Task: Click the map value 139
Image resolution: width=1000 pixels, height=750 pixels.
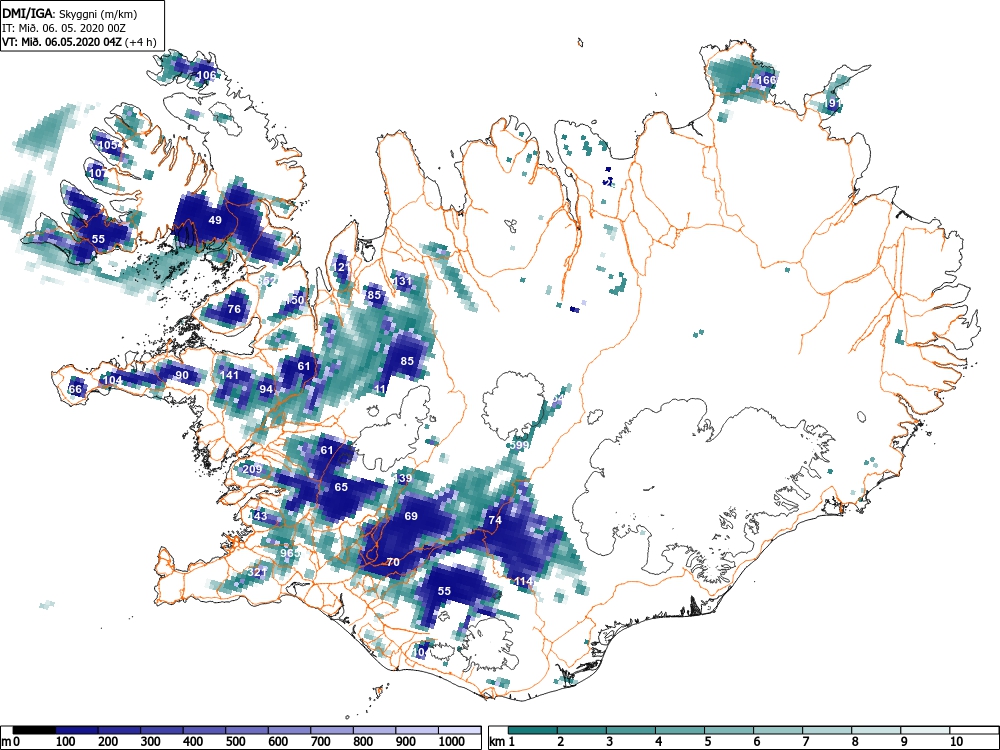Action: (x=403, y=478)
